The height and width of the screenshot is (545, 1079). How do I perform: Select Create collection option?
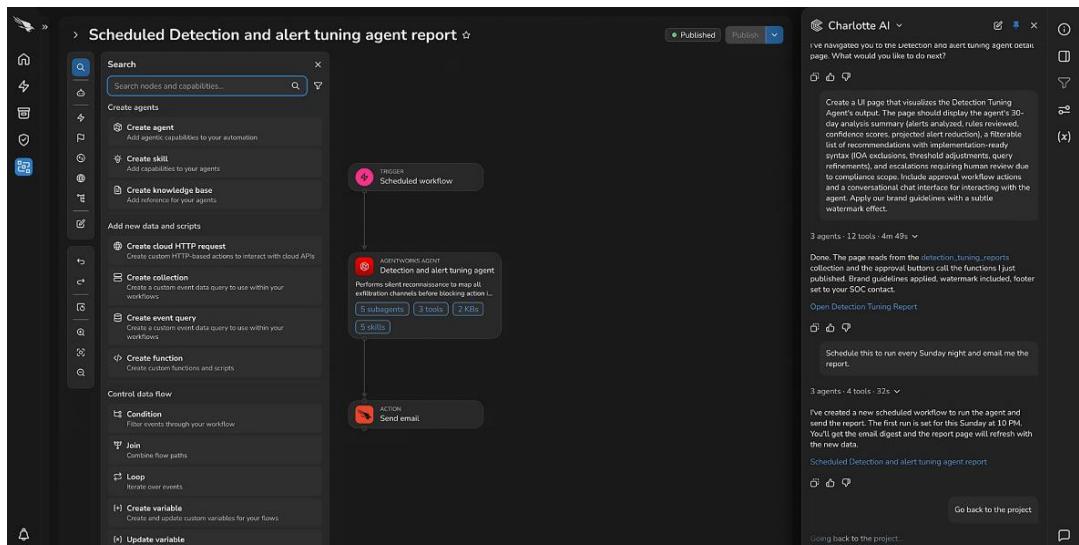click(x=214, y=286)
